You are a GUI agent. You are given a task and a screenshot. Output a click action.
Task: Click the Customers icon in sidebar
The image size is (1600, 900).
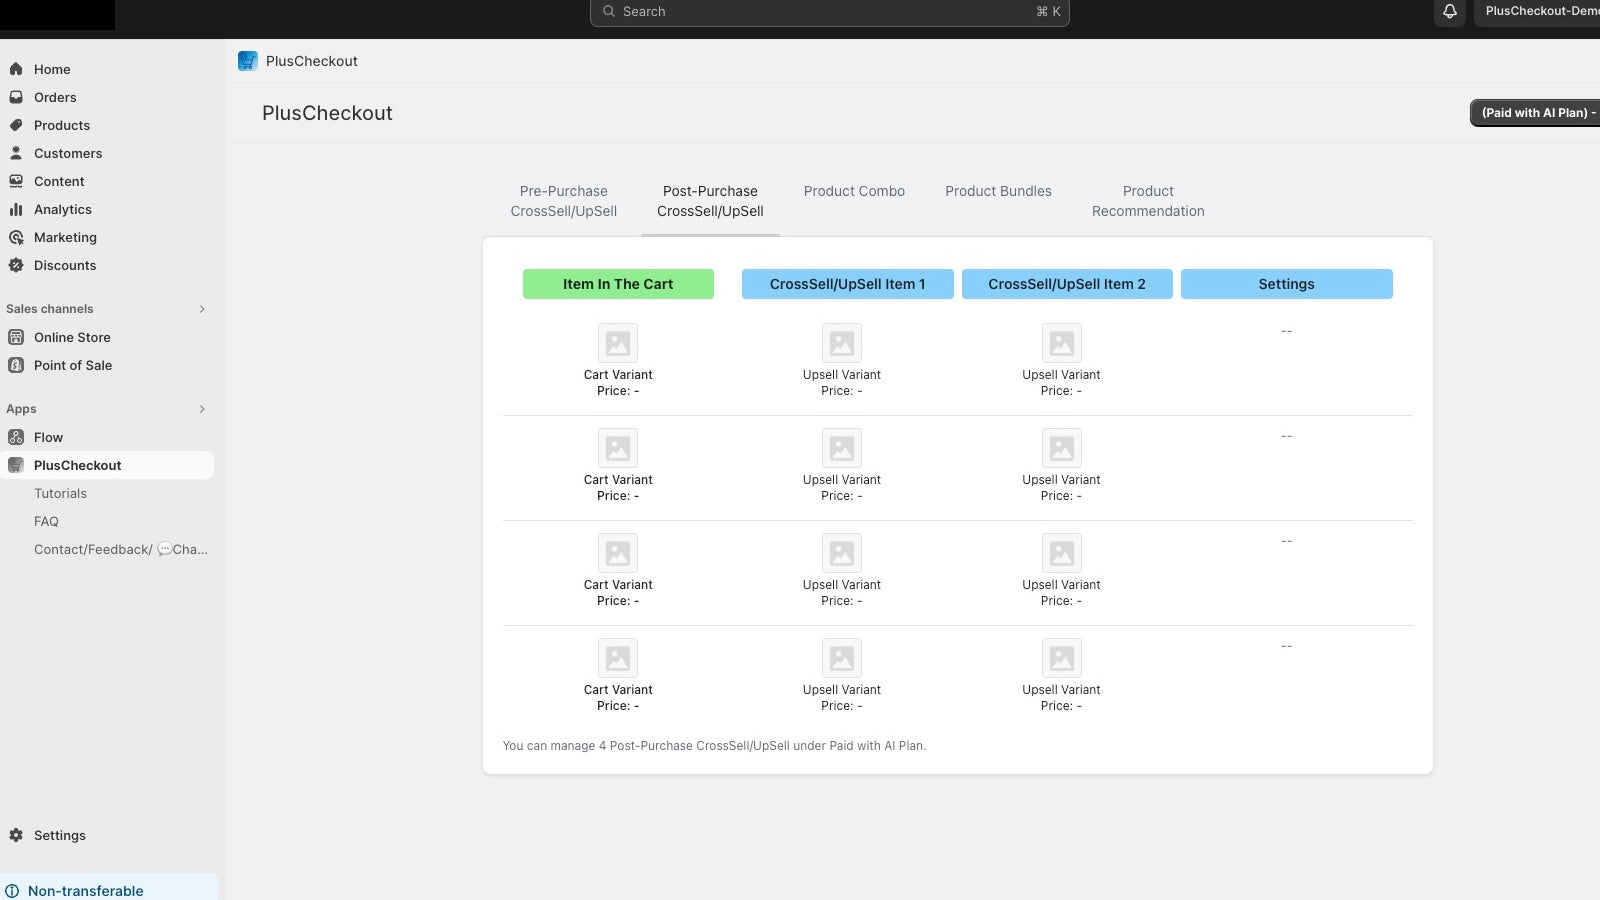(16, 153)
